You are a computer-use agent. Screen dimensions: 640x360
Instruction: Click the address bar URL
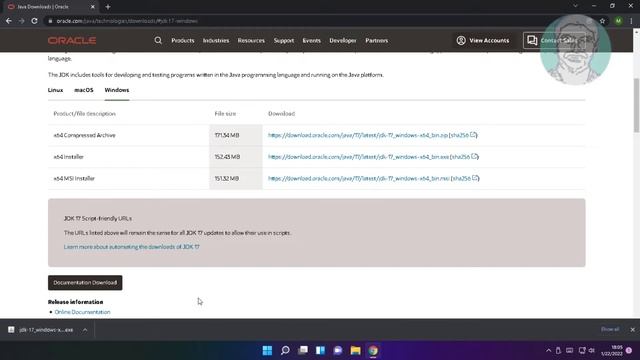127,21
